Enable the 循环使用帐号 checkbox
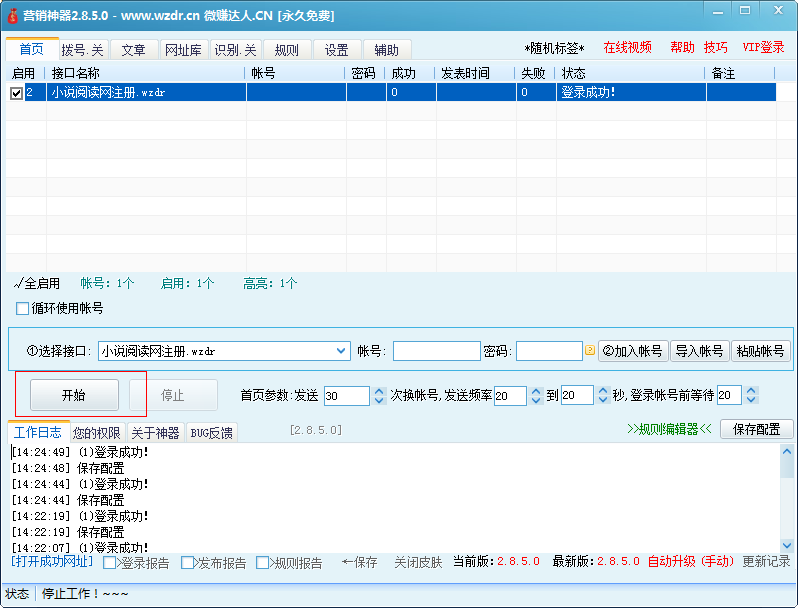The image size is (798, 608). pyautogui.click(x=23, y=308)
